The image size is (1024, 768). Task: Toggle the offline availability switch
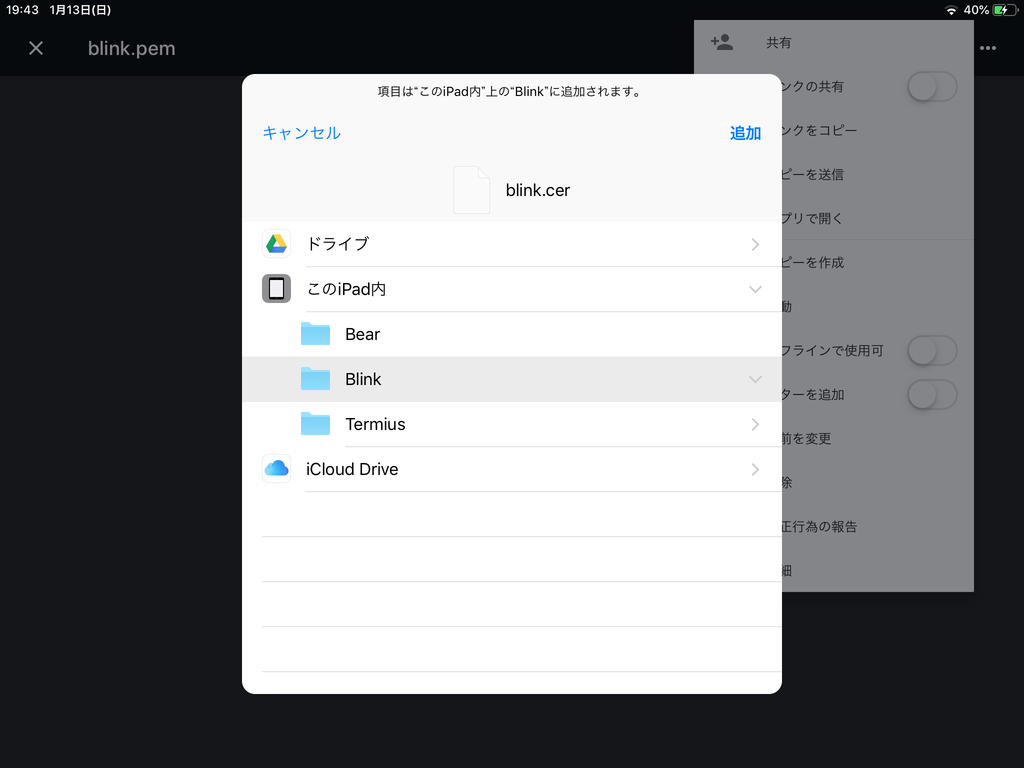(933, 351)
